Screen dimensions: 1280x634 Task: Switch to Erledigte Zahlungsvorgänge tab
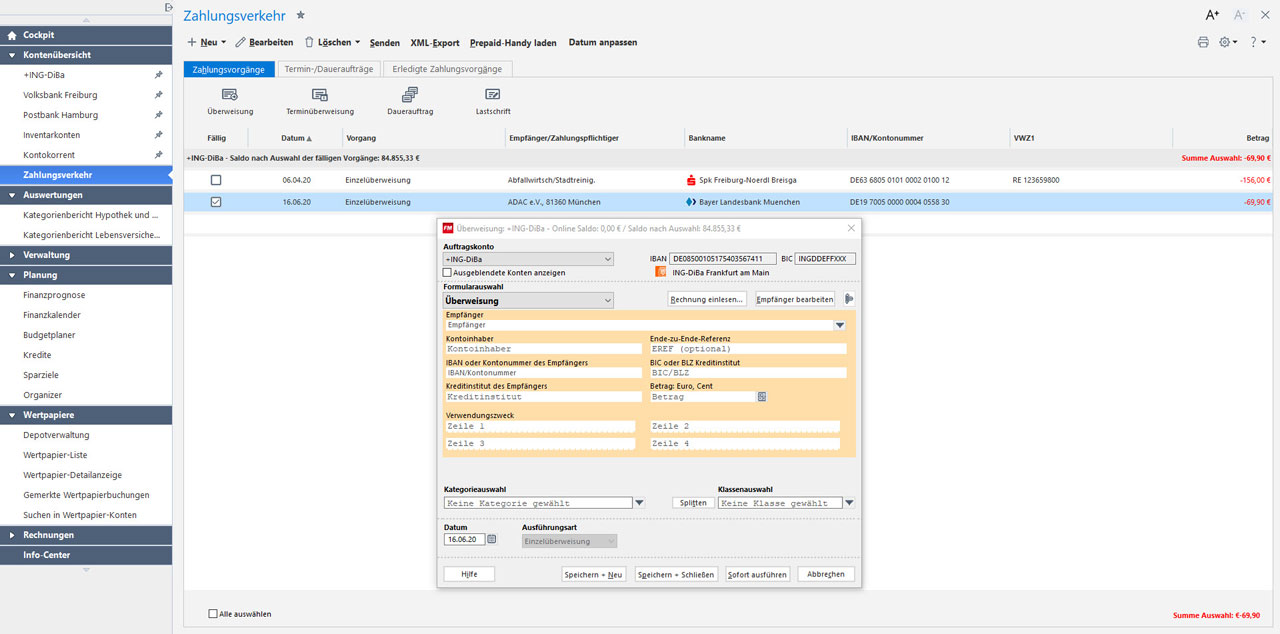coord(447,69)
